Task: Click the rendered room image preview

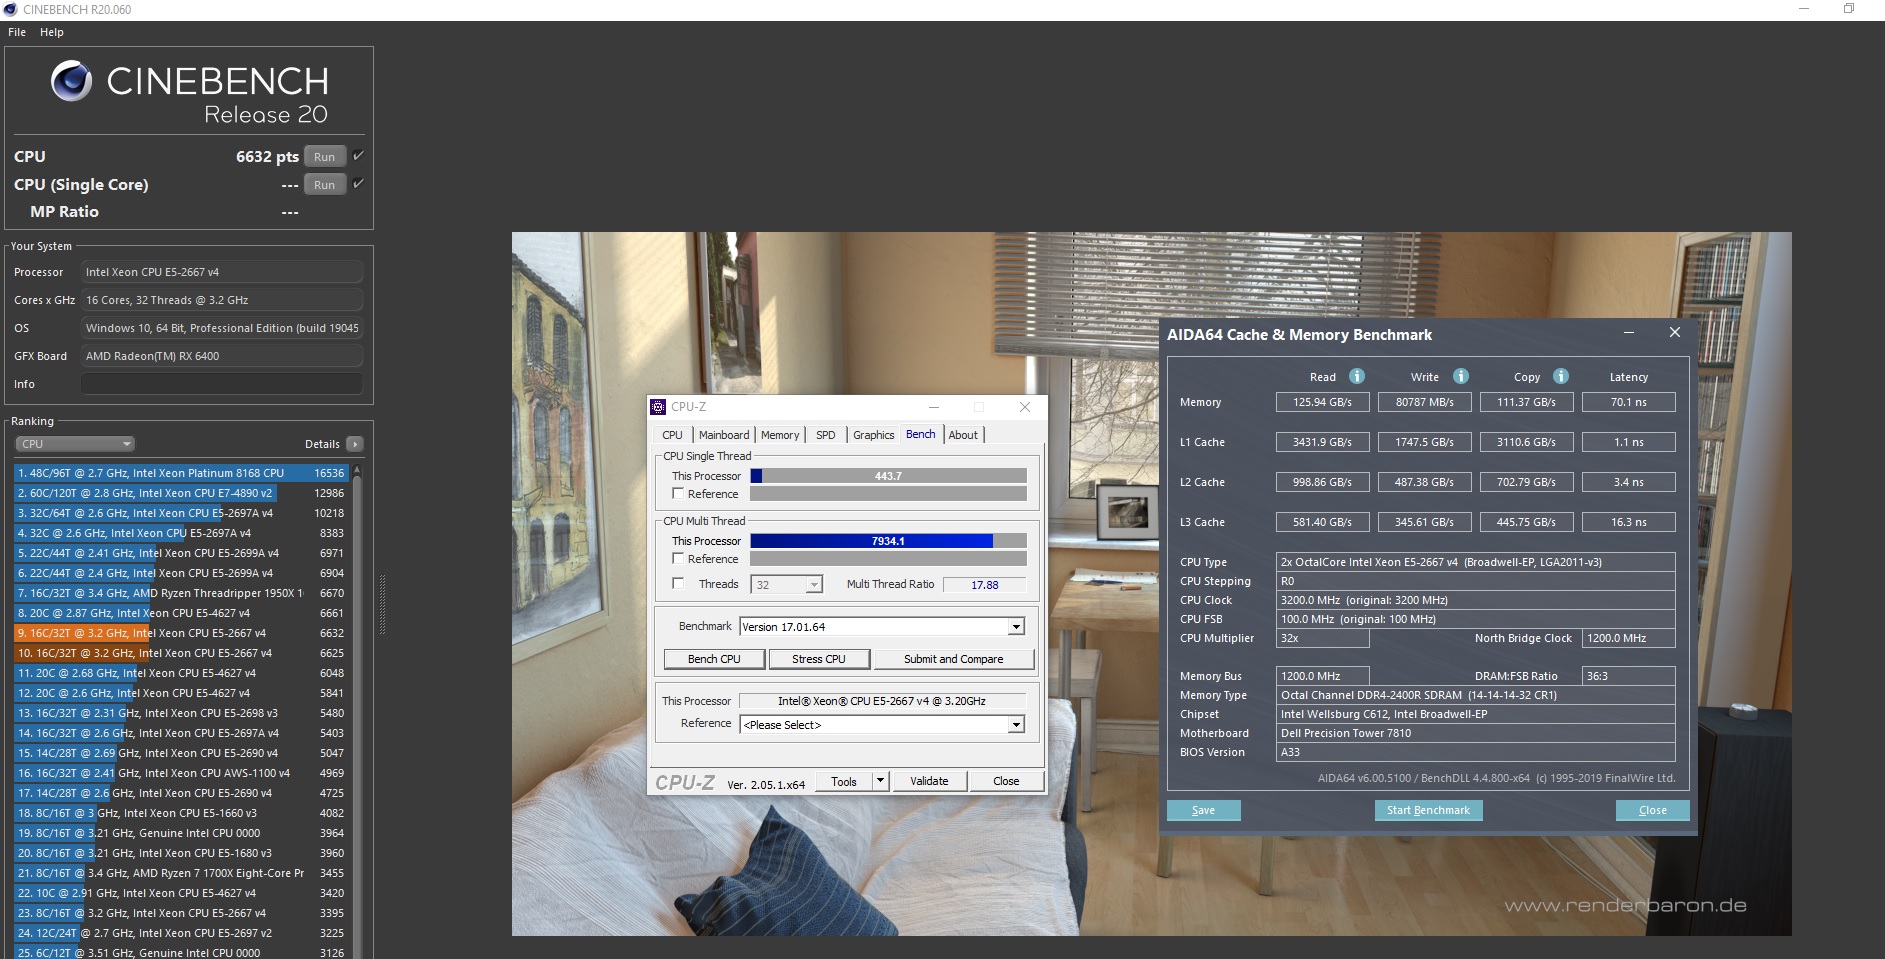Action: [1151, 584]
